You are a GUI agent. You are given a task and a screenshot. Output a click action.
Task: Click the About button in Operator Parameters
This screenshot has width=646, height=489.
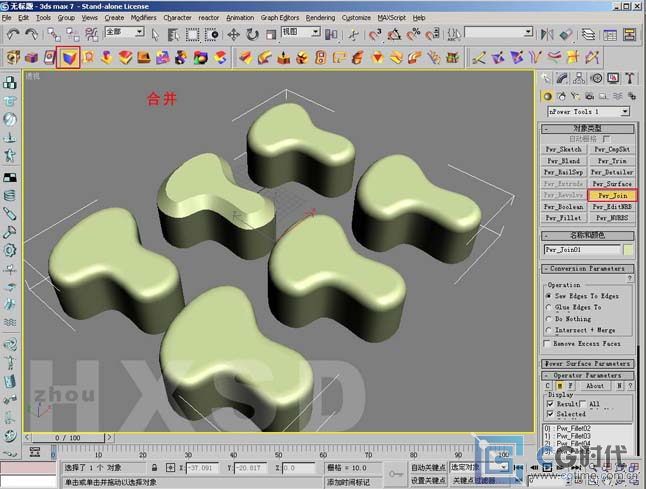595,386
